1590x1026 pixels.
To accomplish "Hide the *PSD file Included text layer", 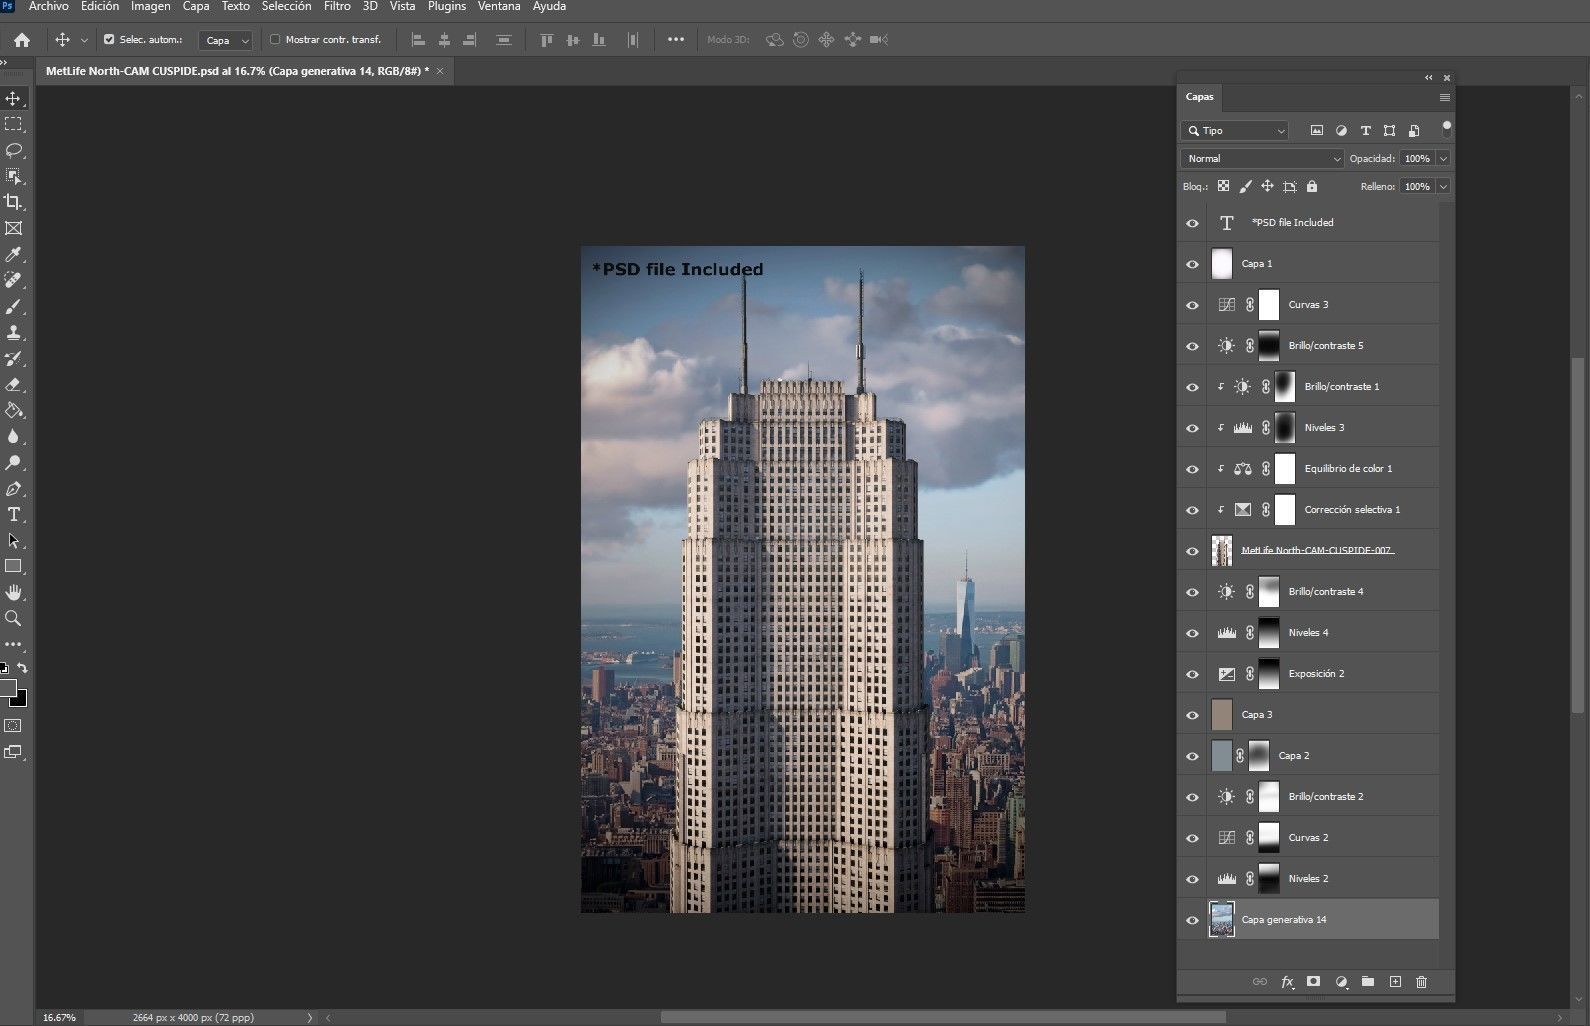I will coord(1192,223).
